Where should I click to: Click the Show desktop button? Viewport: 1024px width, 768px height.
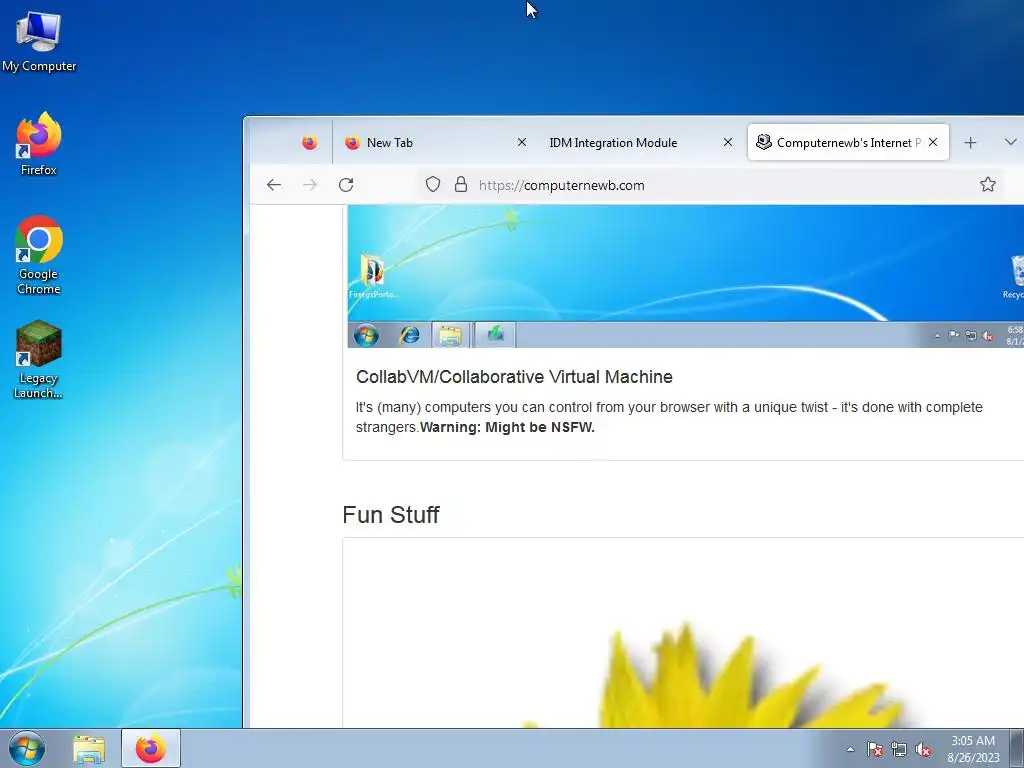[x=1017, y=748]
